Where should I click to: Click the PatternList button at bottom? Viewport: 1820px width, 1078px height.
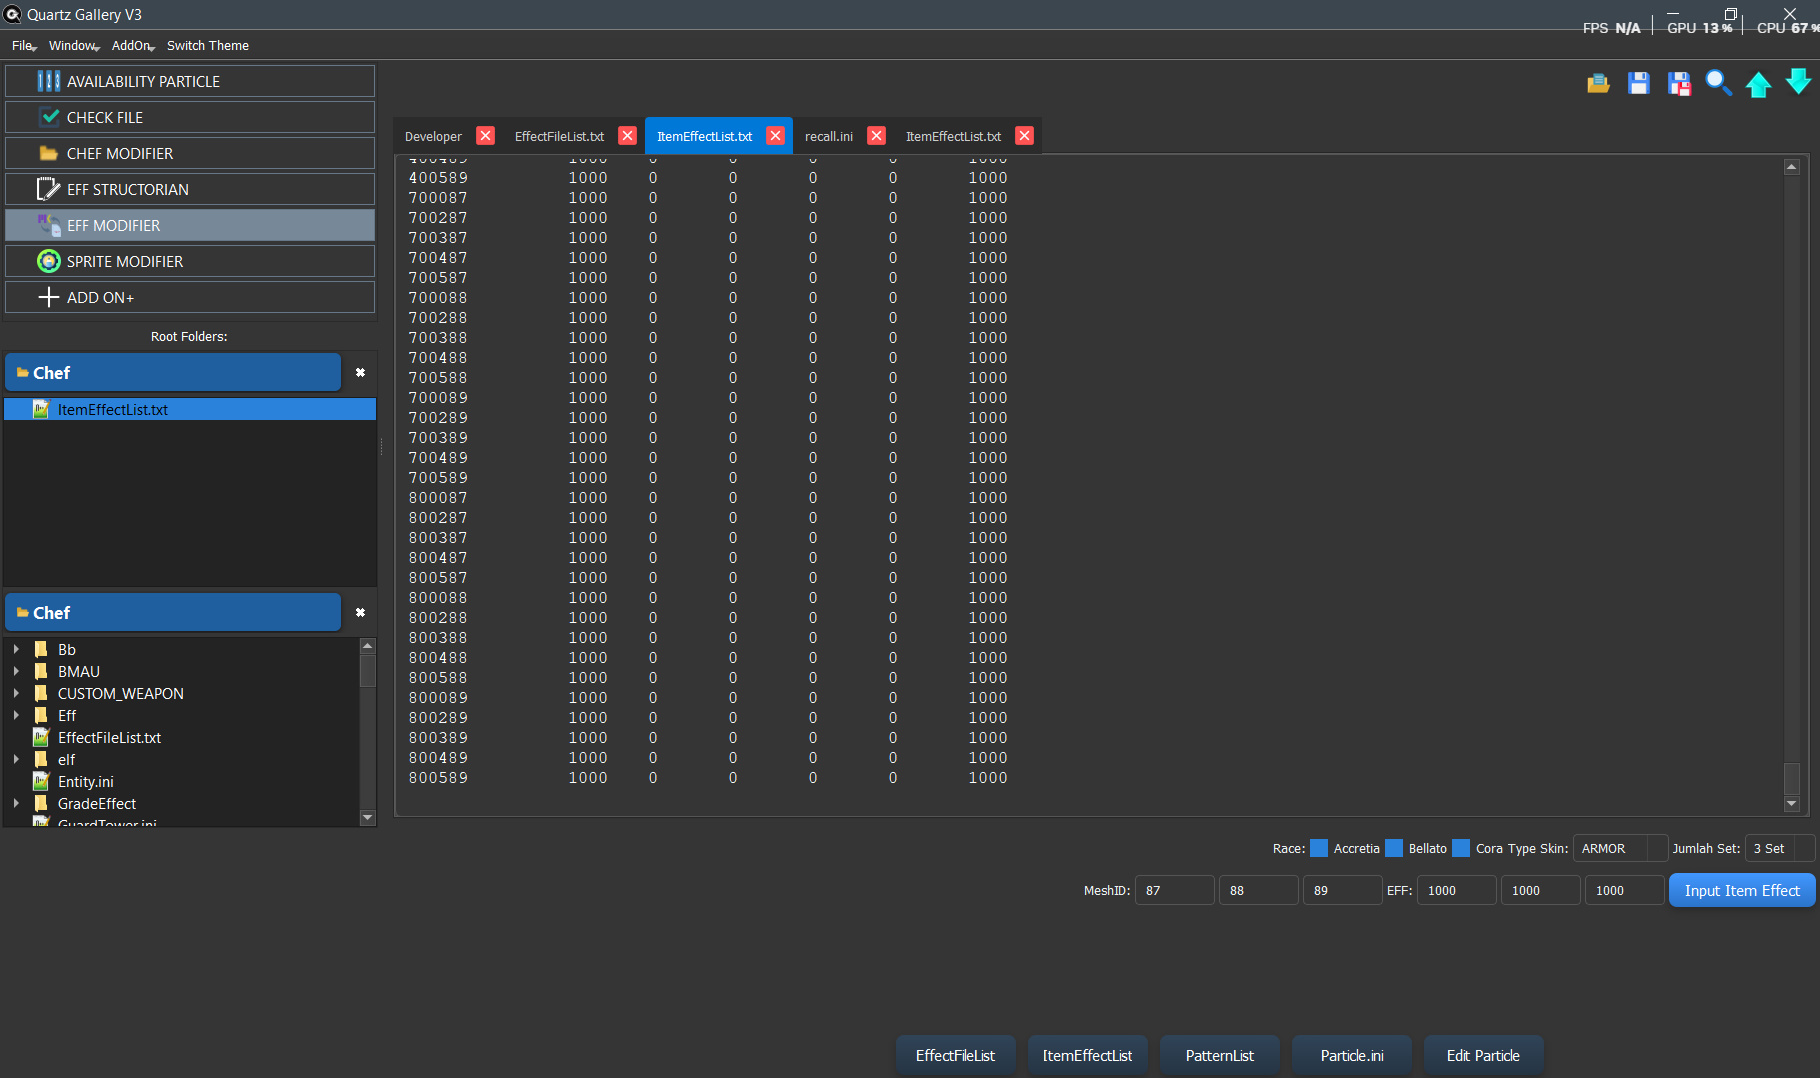point(1219,1055)
